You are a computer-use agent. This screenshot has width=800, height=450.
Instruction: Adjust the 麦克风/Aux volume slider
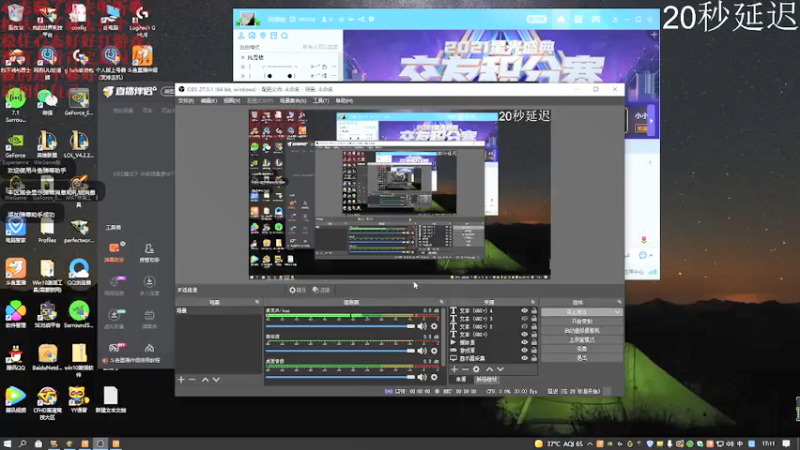pos(340,326)
